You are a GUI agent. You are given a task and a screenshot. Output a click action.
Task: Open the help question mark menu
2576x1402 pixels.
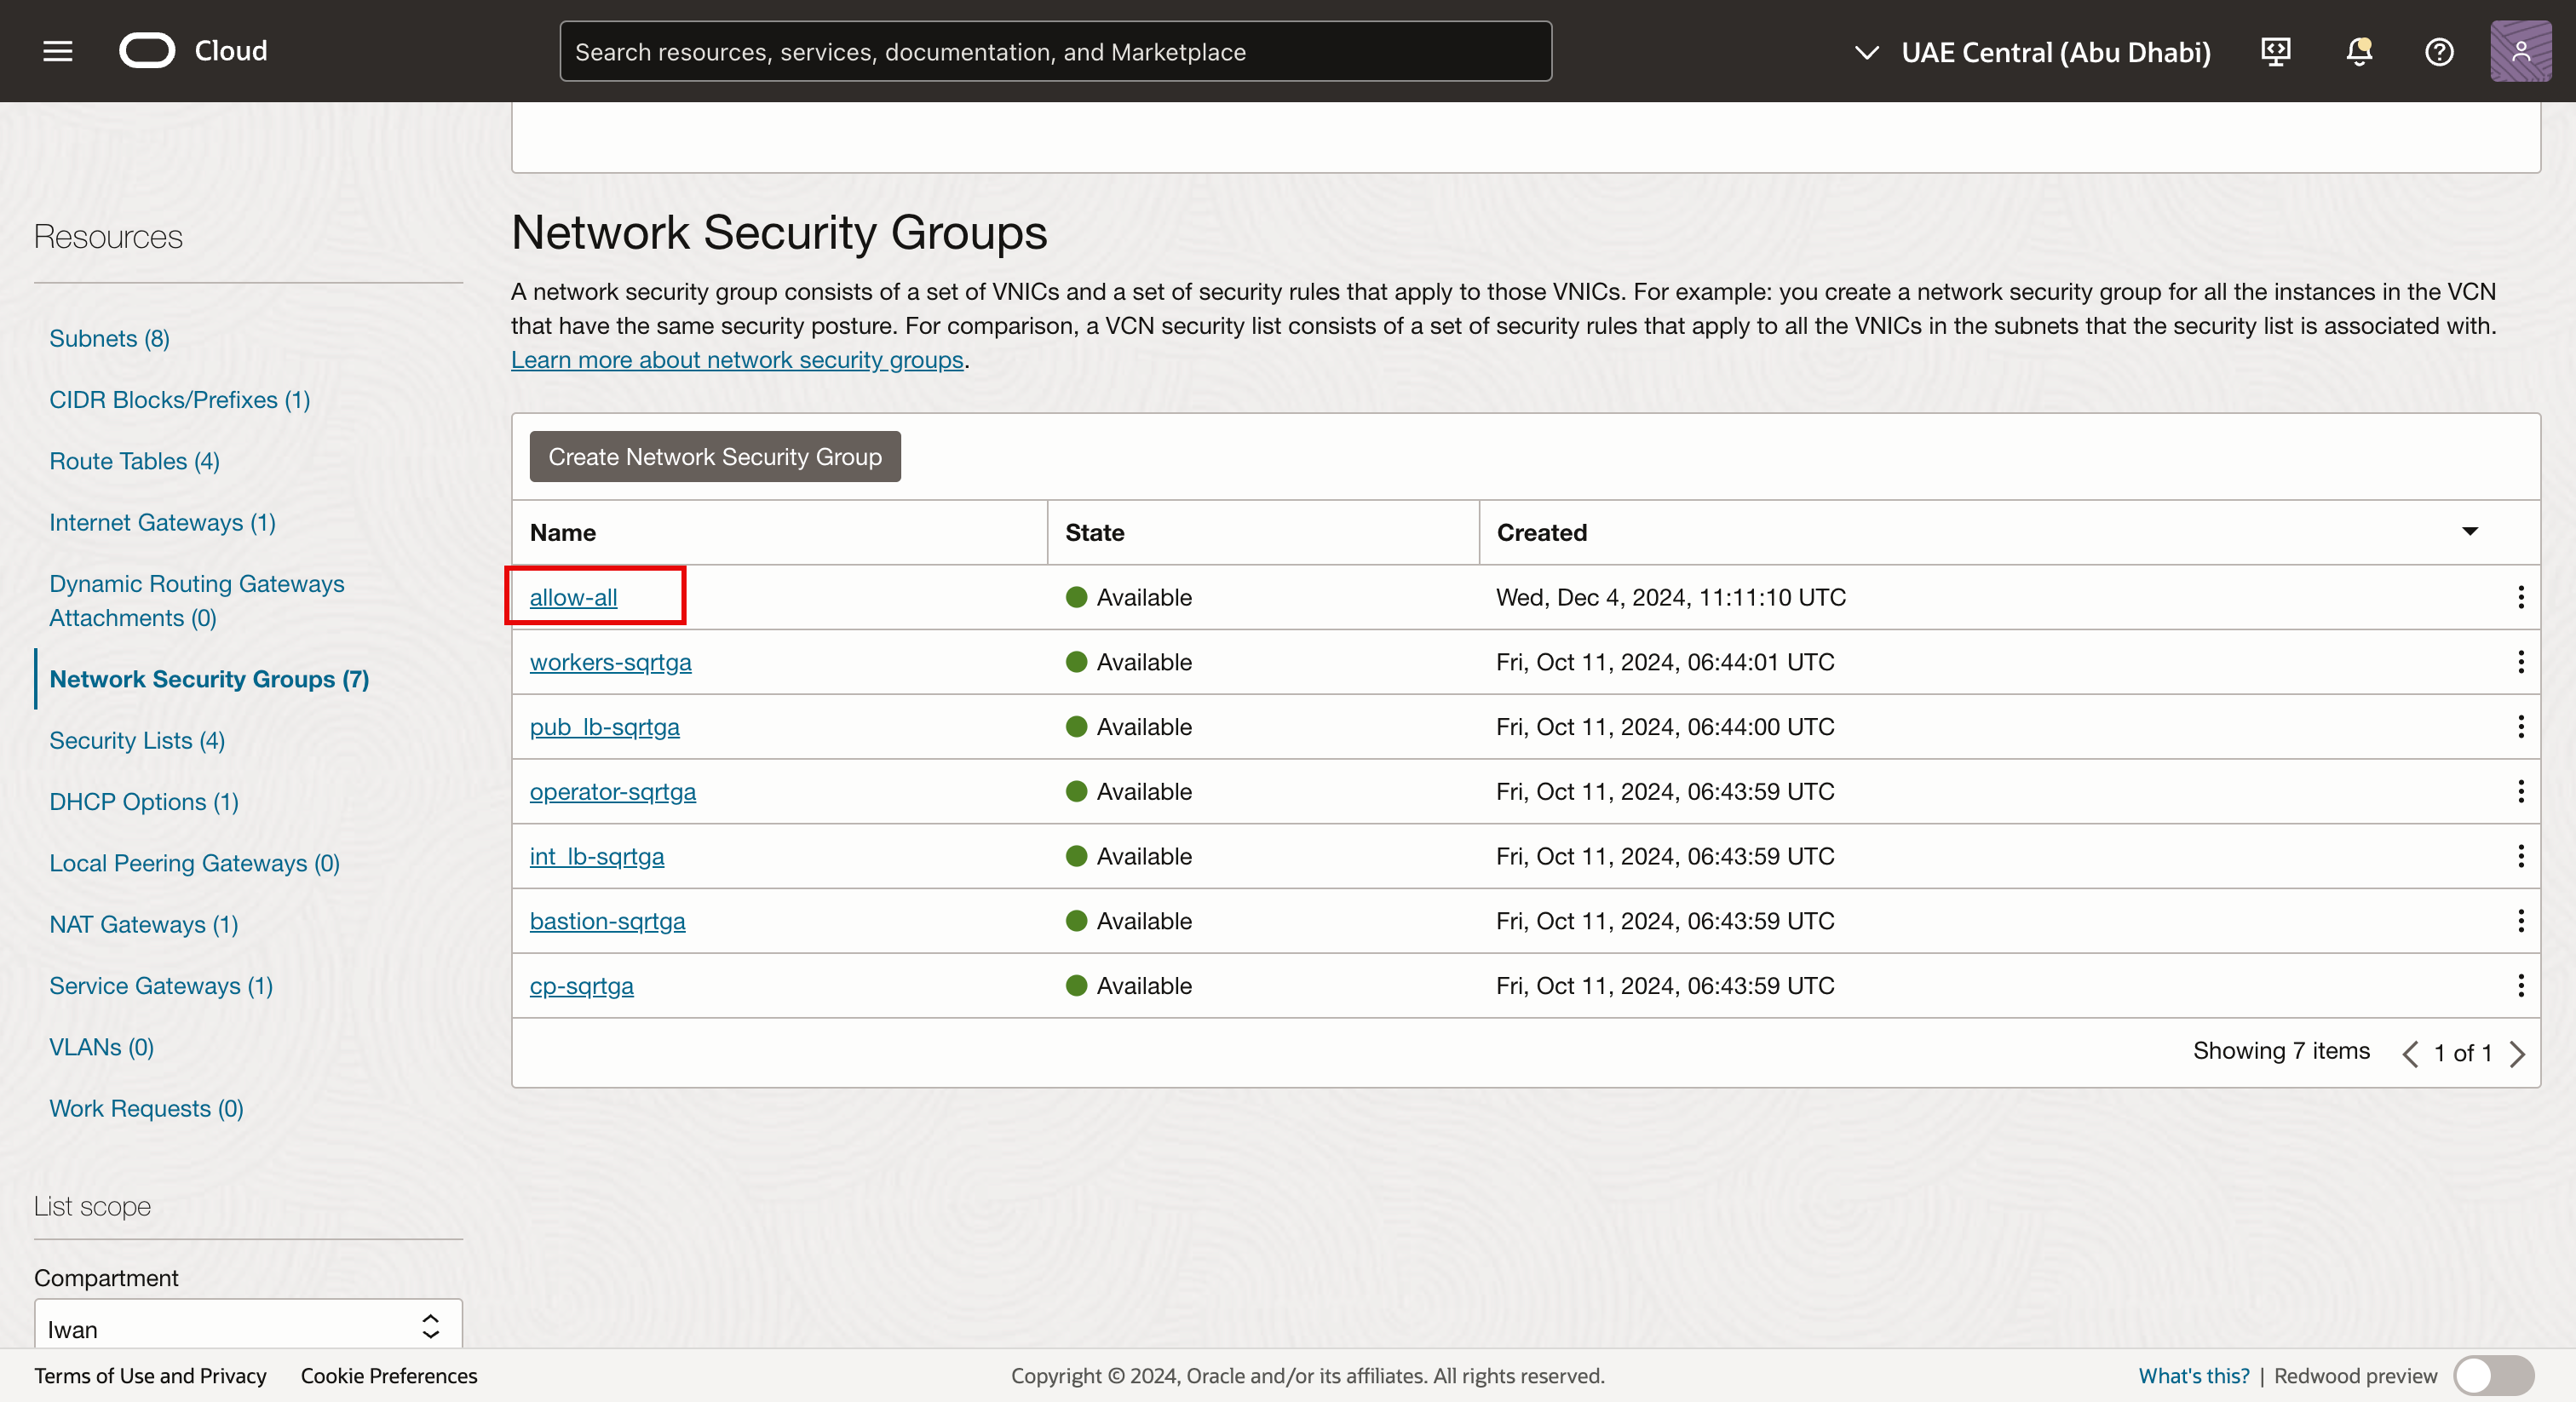point(2438,51)
